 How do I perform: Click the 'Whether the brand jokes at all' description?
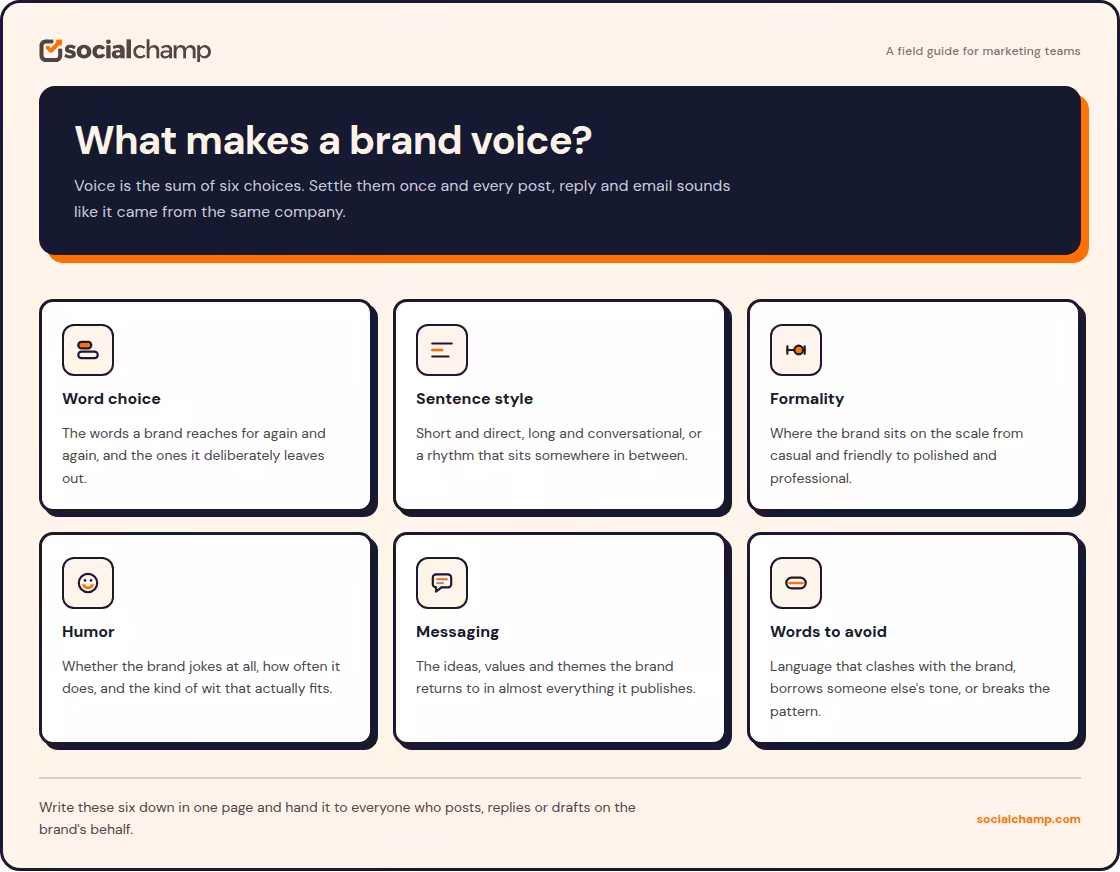pyautogui.click(x=201, y=677)
